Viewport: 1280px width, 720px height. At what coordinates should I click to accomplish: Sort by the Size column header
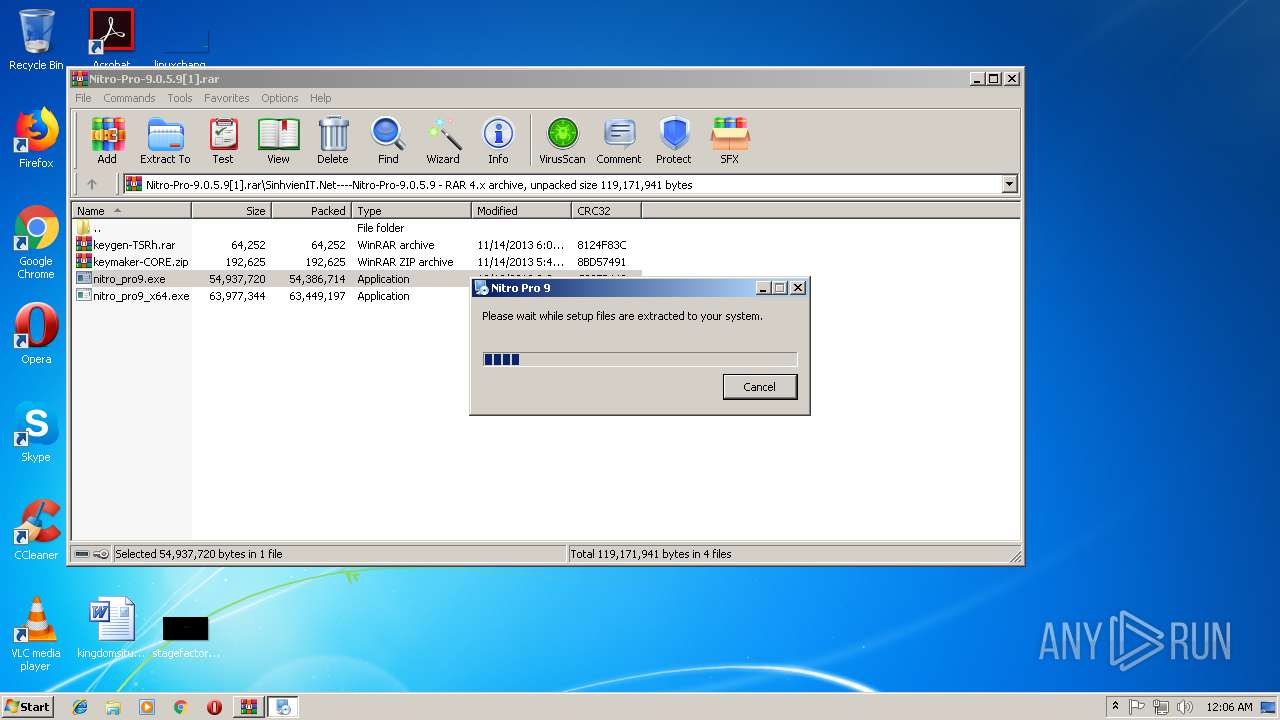point(232,211)
